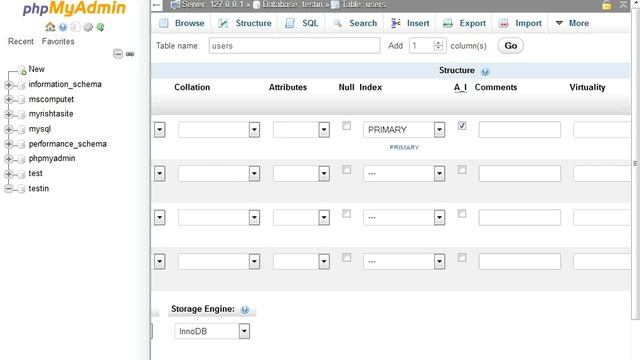This screenshot has width=640, height=360.
Task: Click the phpMyAdmin logo
Action: [x=74, y=8]
